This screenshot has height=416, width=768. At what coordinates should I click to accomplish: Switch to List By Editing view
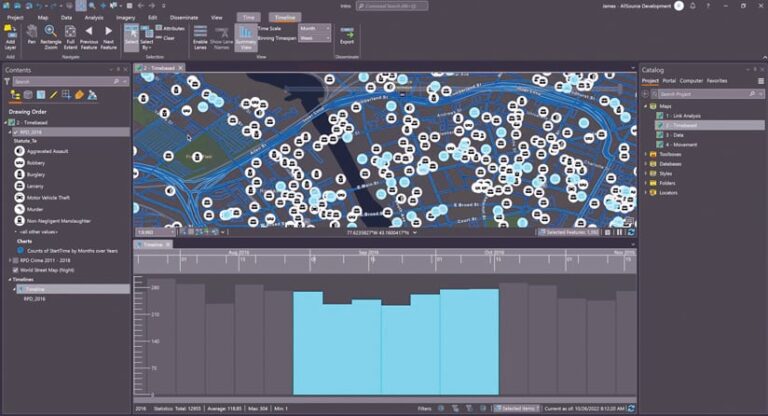(53, 95)
